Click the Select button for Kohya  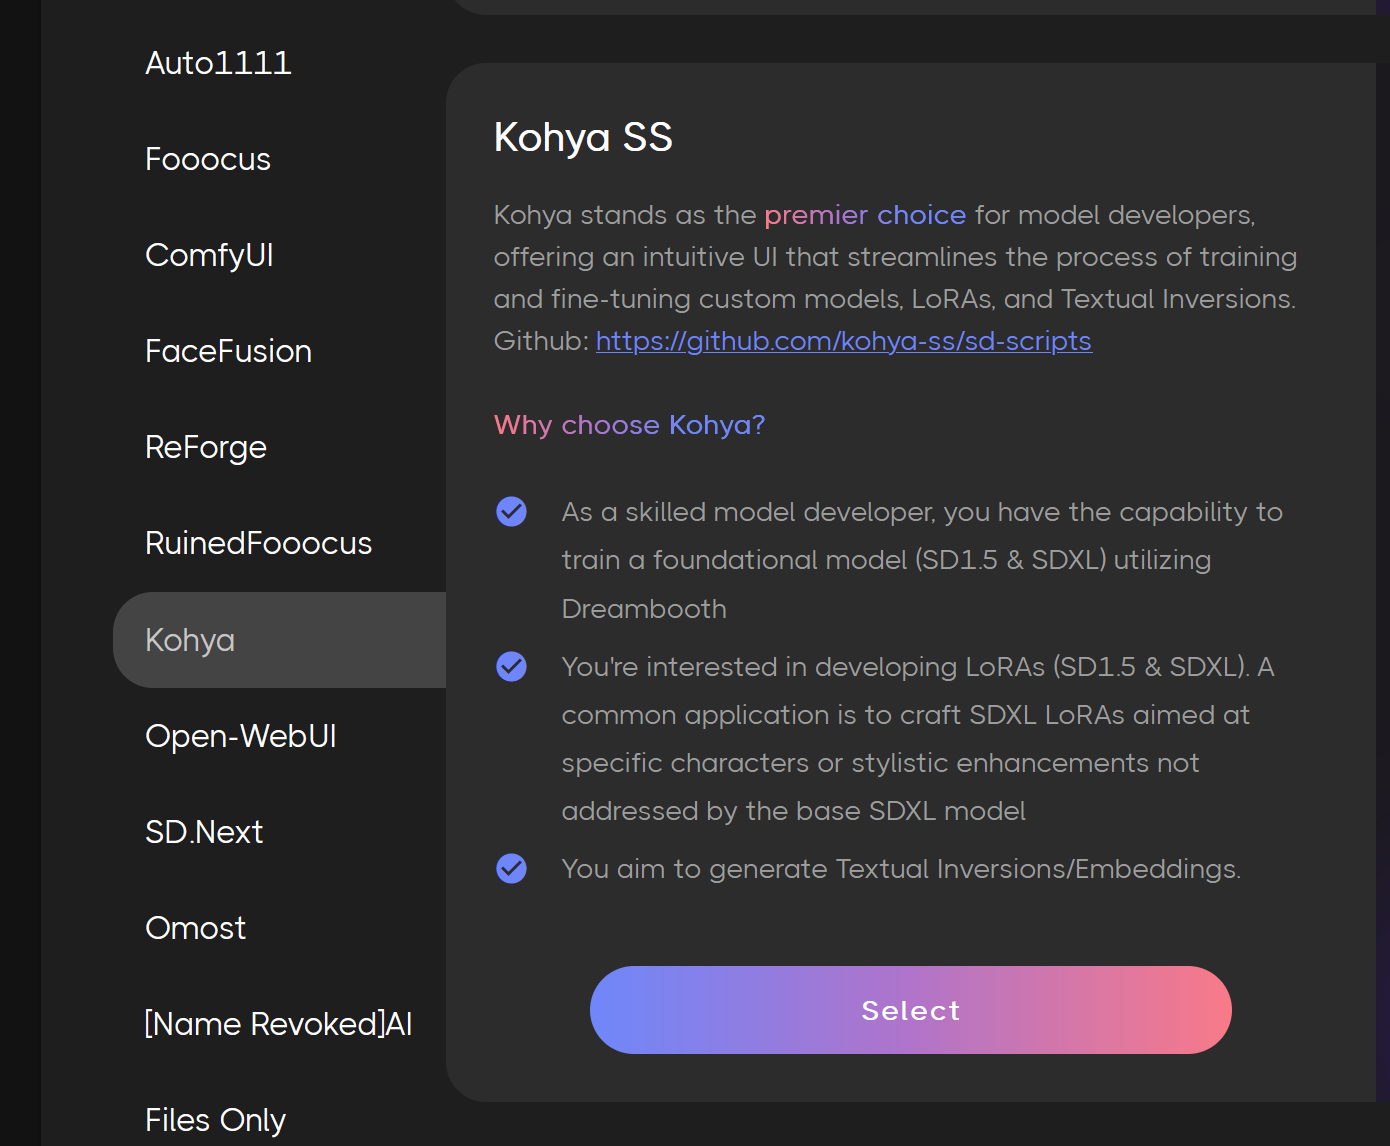click(x=909, y=1010)
